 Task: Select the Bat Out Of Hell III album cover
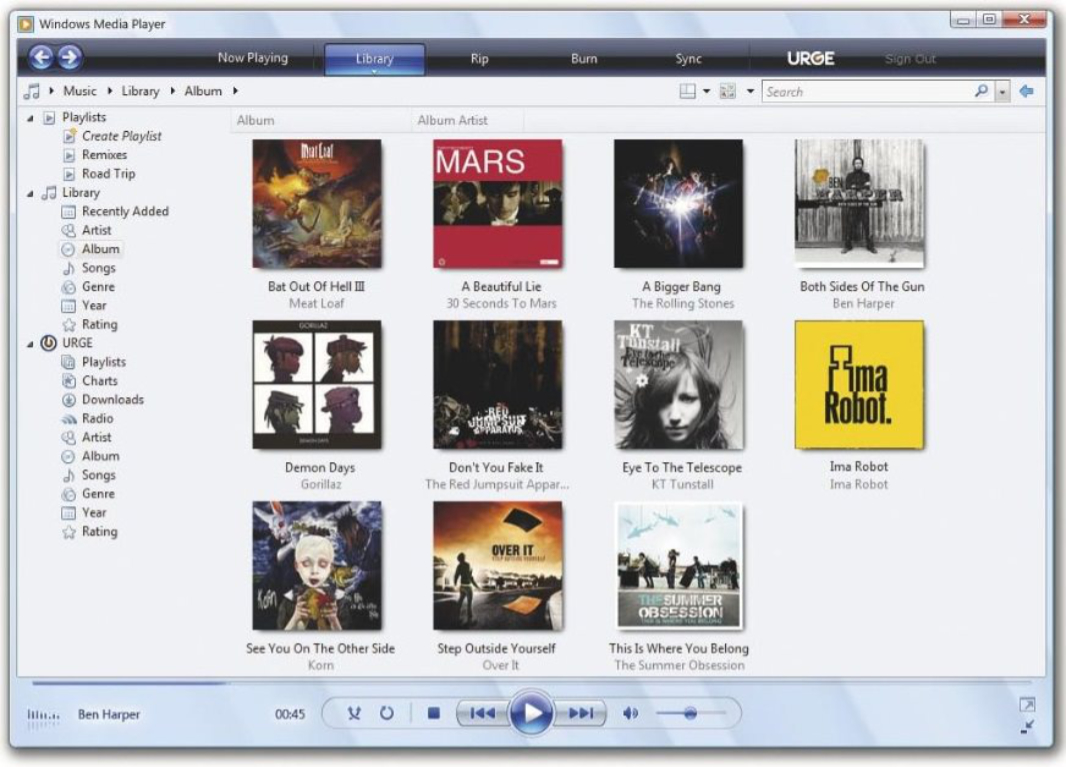click(317, 204)
